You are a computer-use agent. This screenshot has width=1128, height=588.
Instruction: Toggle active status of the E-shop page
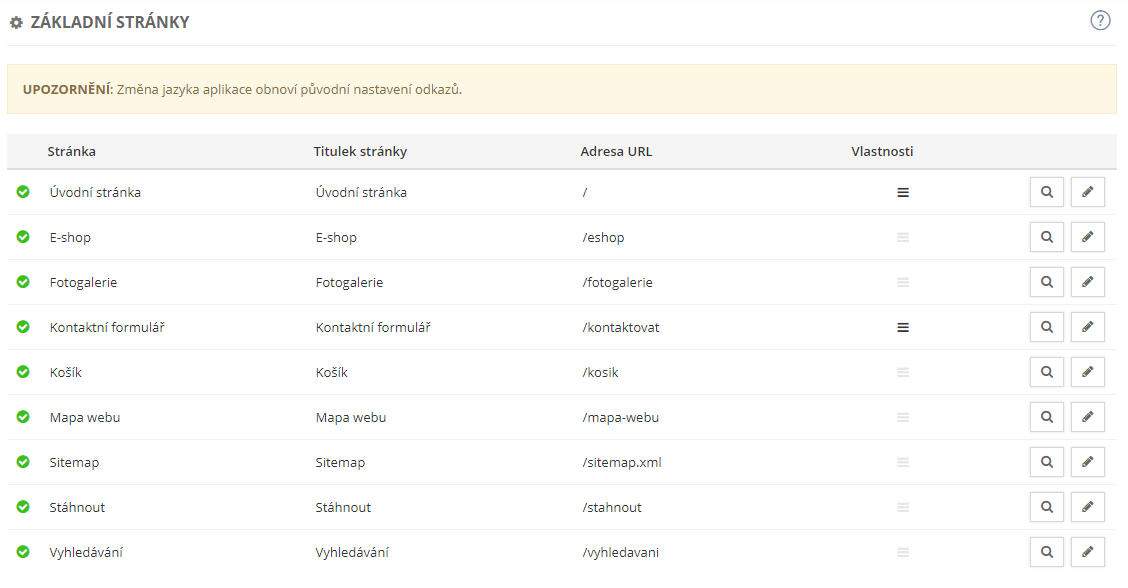pos(23,237)
